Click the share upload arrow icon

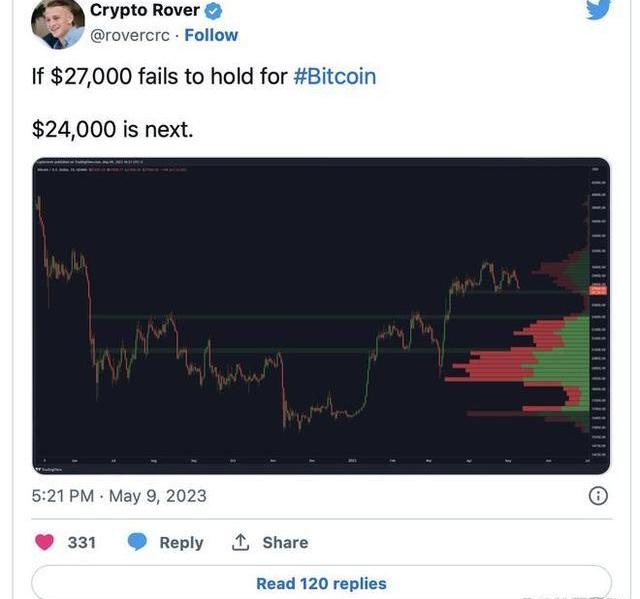(x=240, y=542)
